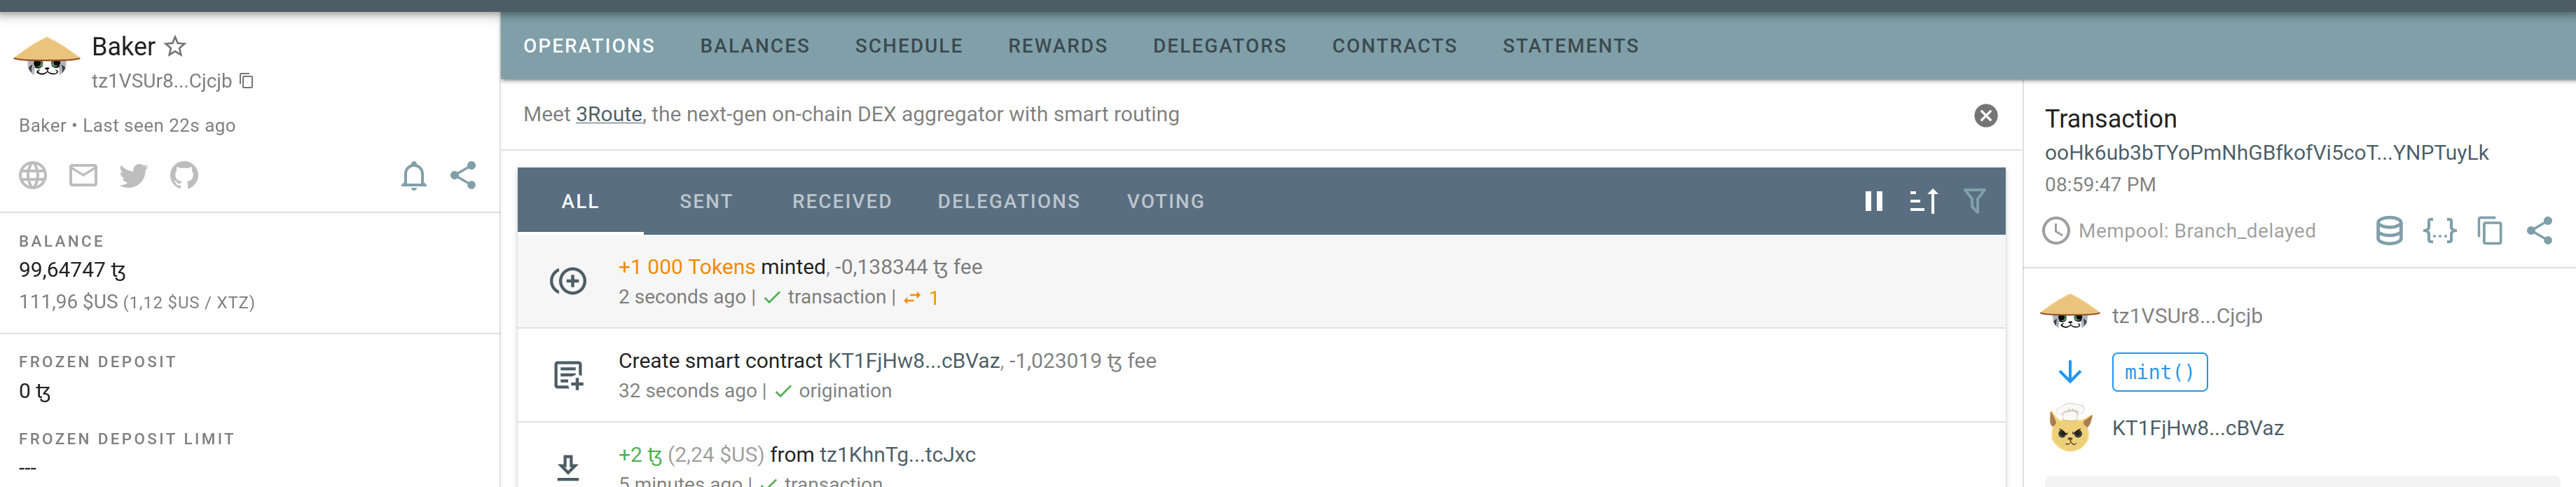Image resolution: width=2576 pixels, height=487 pixels.
Task: Show only Received operations
Action: pos(841,202)
